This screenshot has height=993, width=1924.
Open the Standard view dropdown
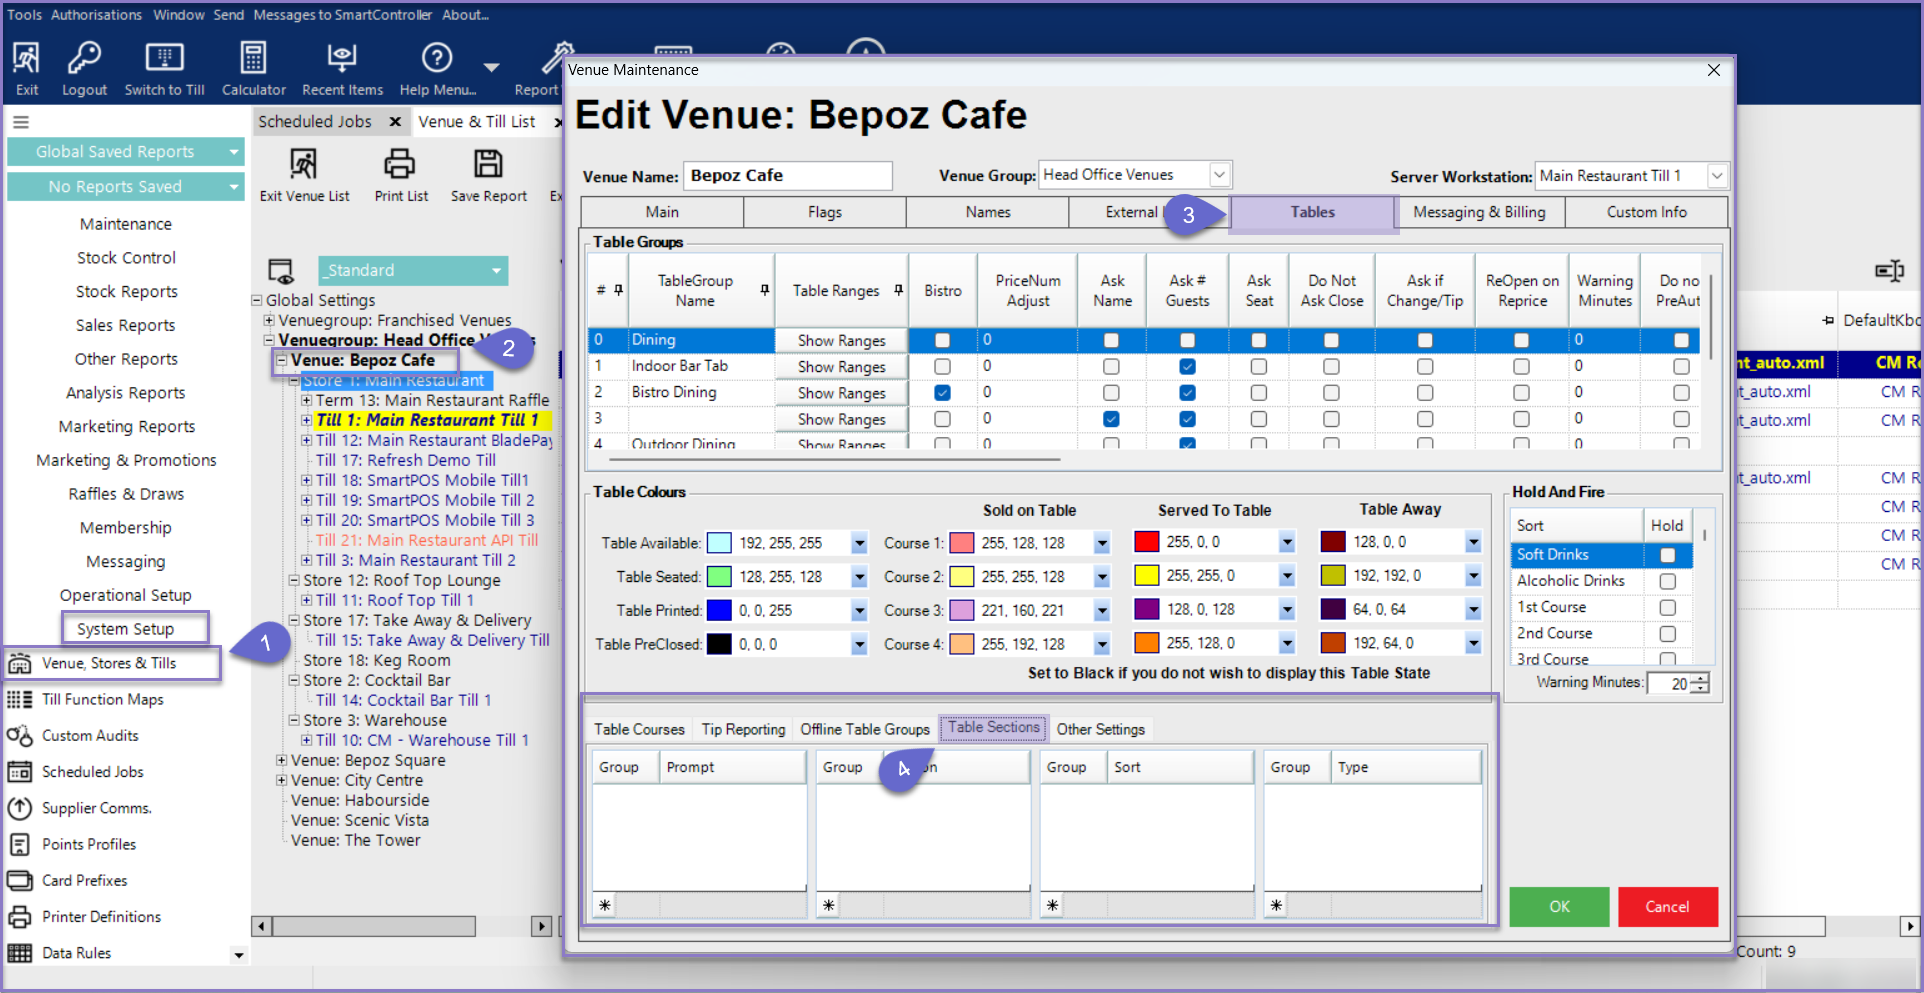point(496,271)
